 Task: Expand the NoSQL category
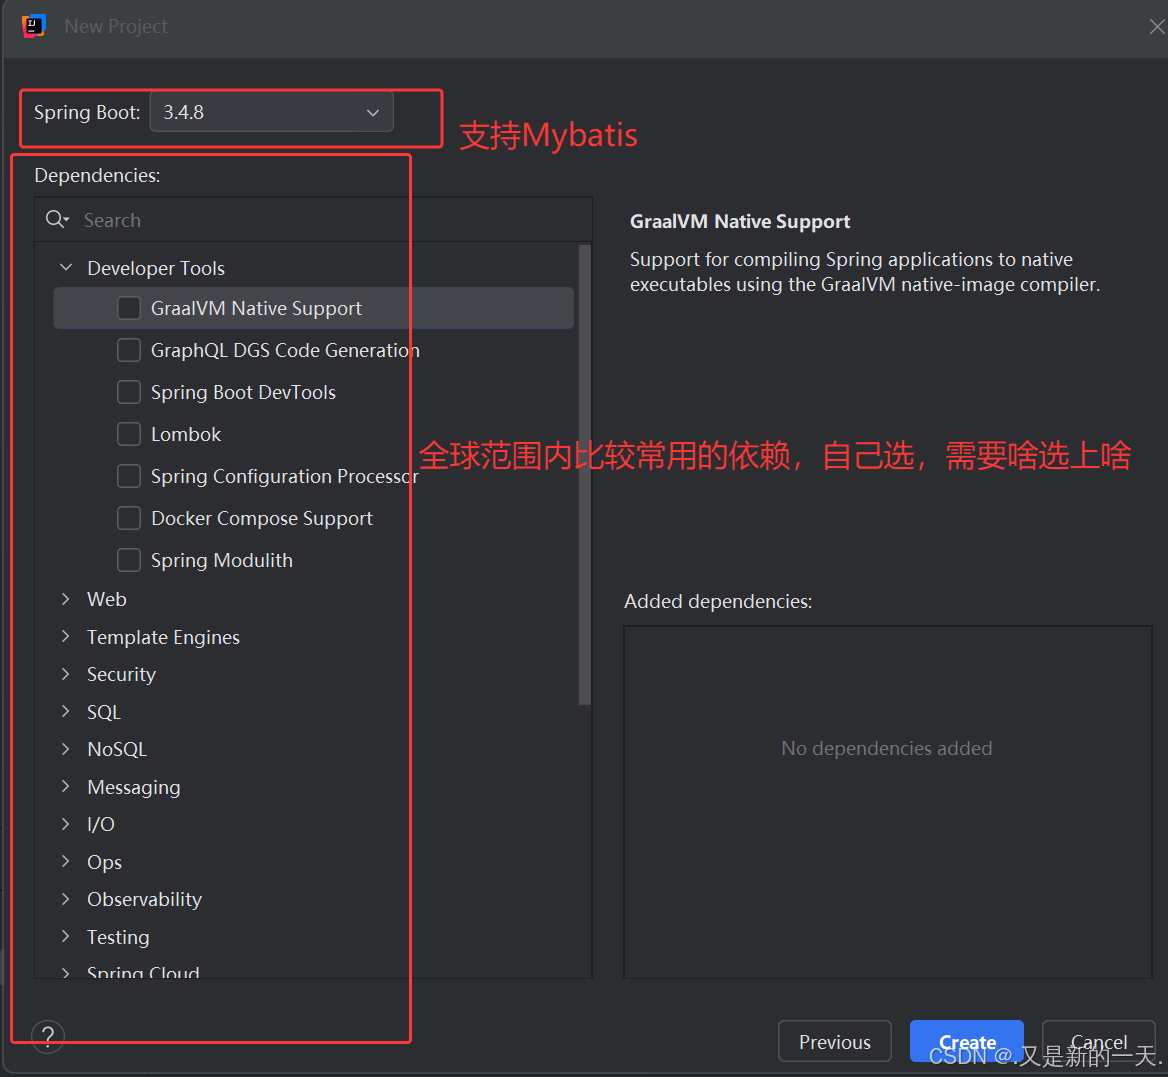click(x=66, y=749)
